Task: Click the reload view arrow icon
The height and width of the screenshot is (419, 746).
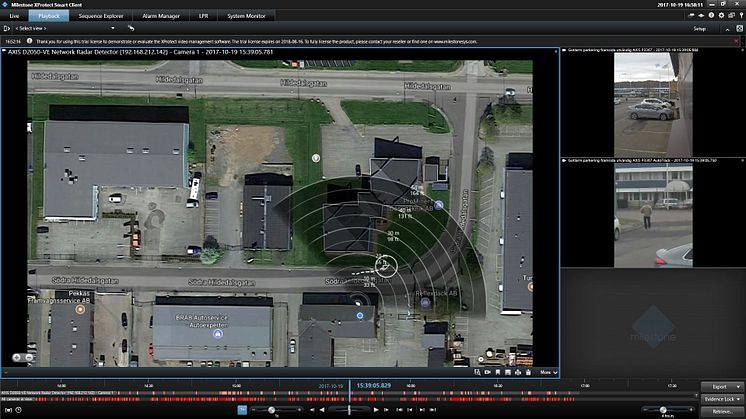Action: point(131,29)
